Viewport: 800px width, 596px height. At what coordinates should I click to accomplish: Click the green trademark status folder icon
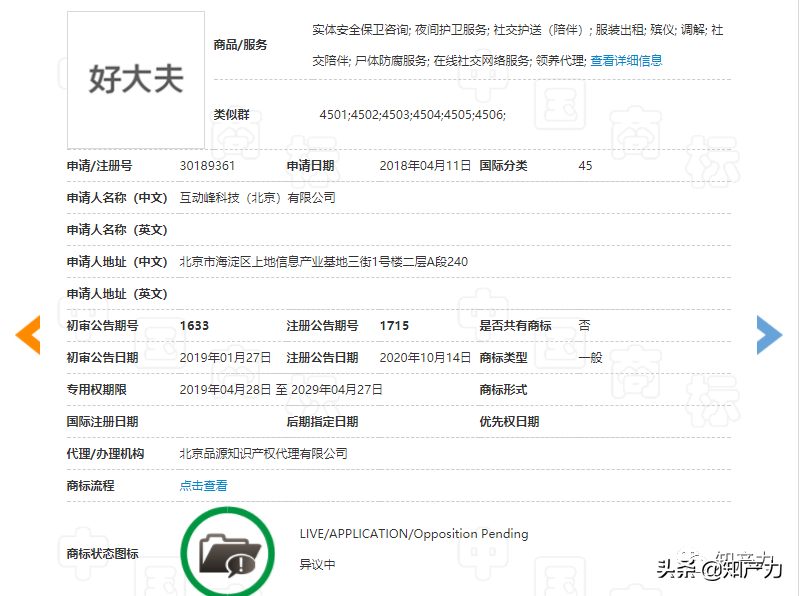point(228,552)
